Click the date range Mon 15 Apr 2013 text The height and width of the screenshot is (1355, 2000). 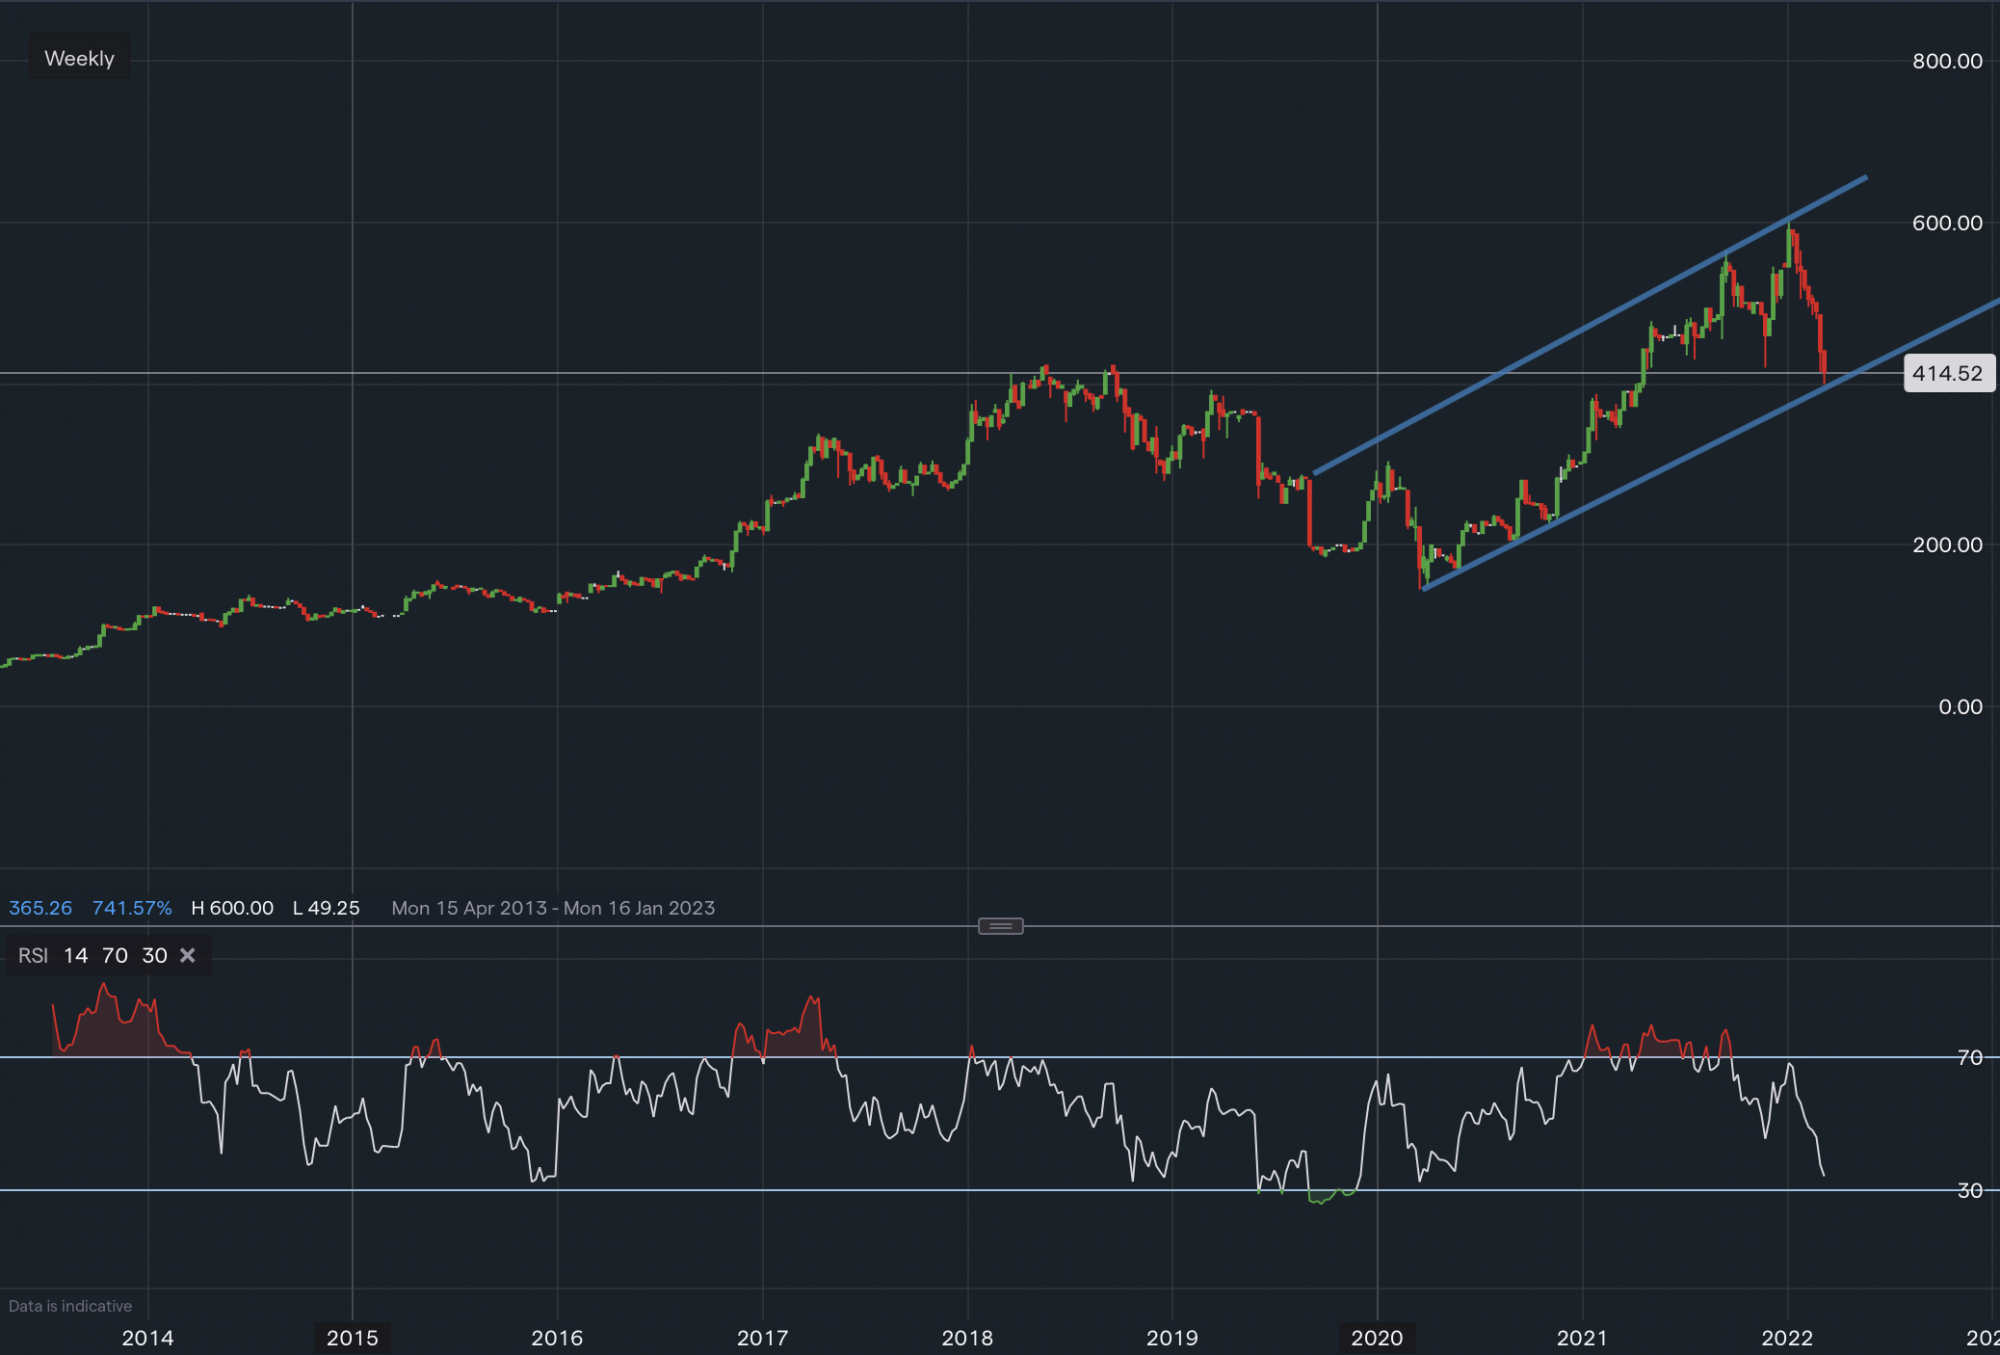coord(469,908)
